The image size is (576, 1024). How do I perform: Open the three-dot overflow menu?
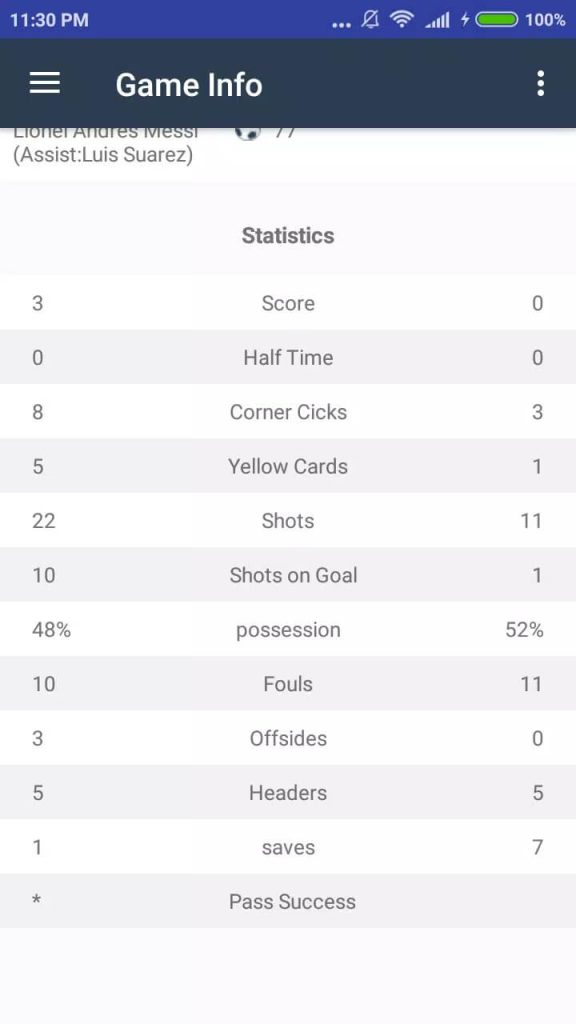(540, 84)
